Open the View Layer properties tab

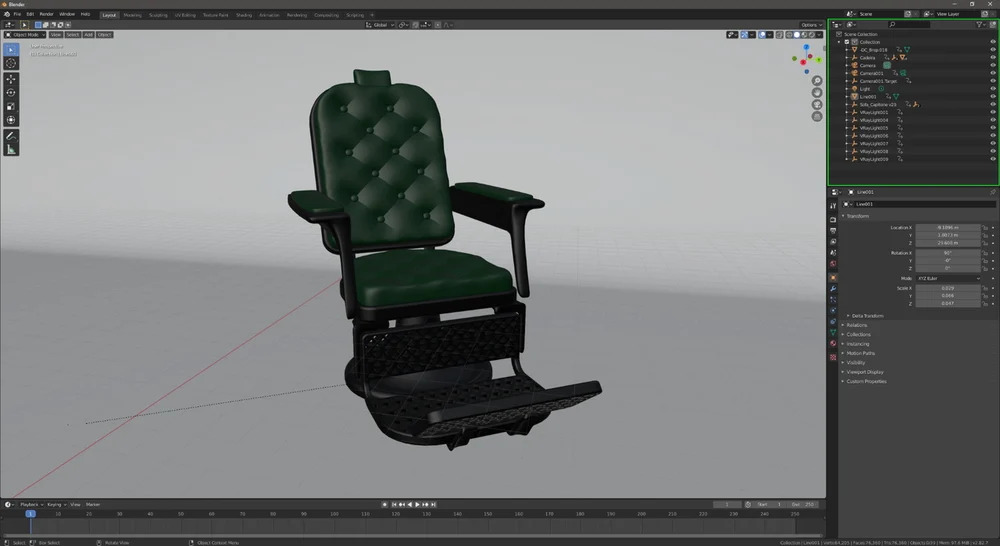coord(833,241)
